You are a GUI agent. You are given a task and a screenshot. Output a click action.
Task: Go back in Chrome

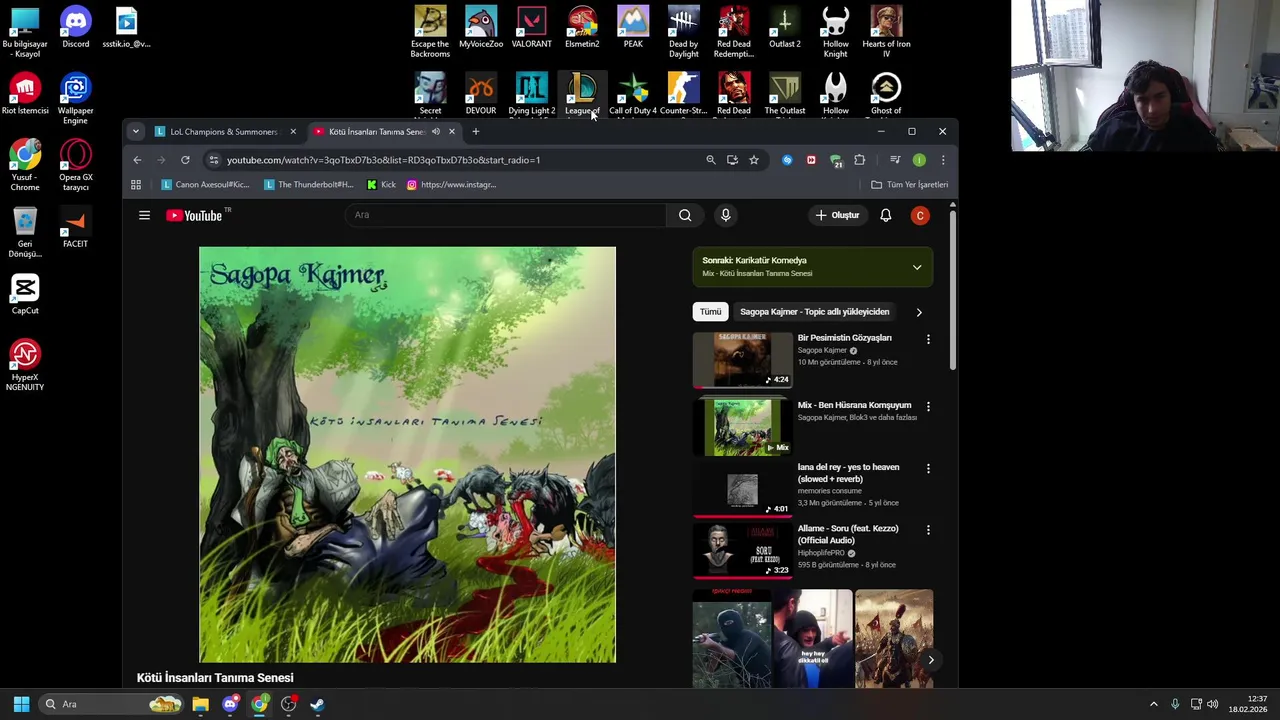[137, 160]
